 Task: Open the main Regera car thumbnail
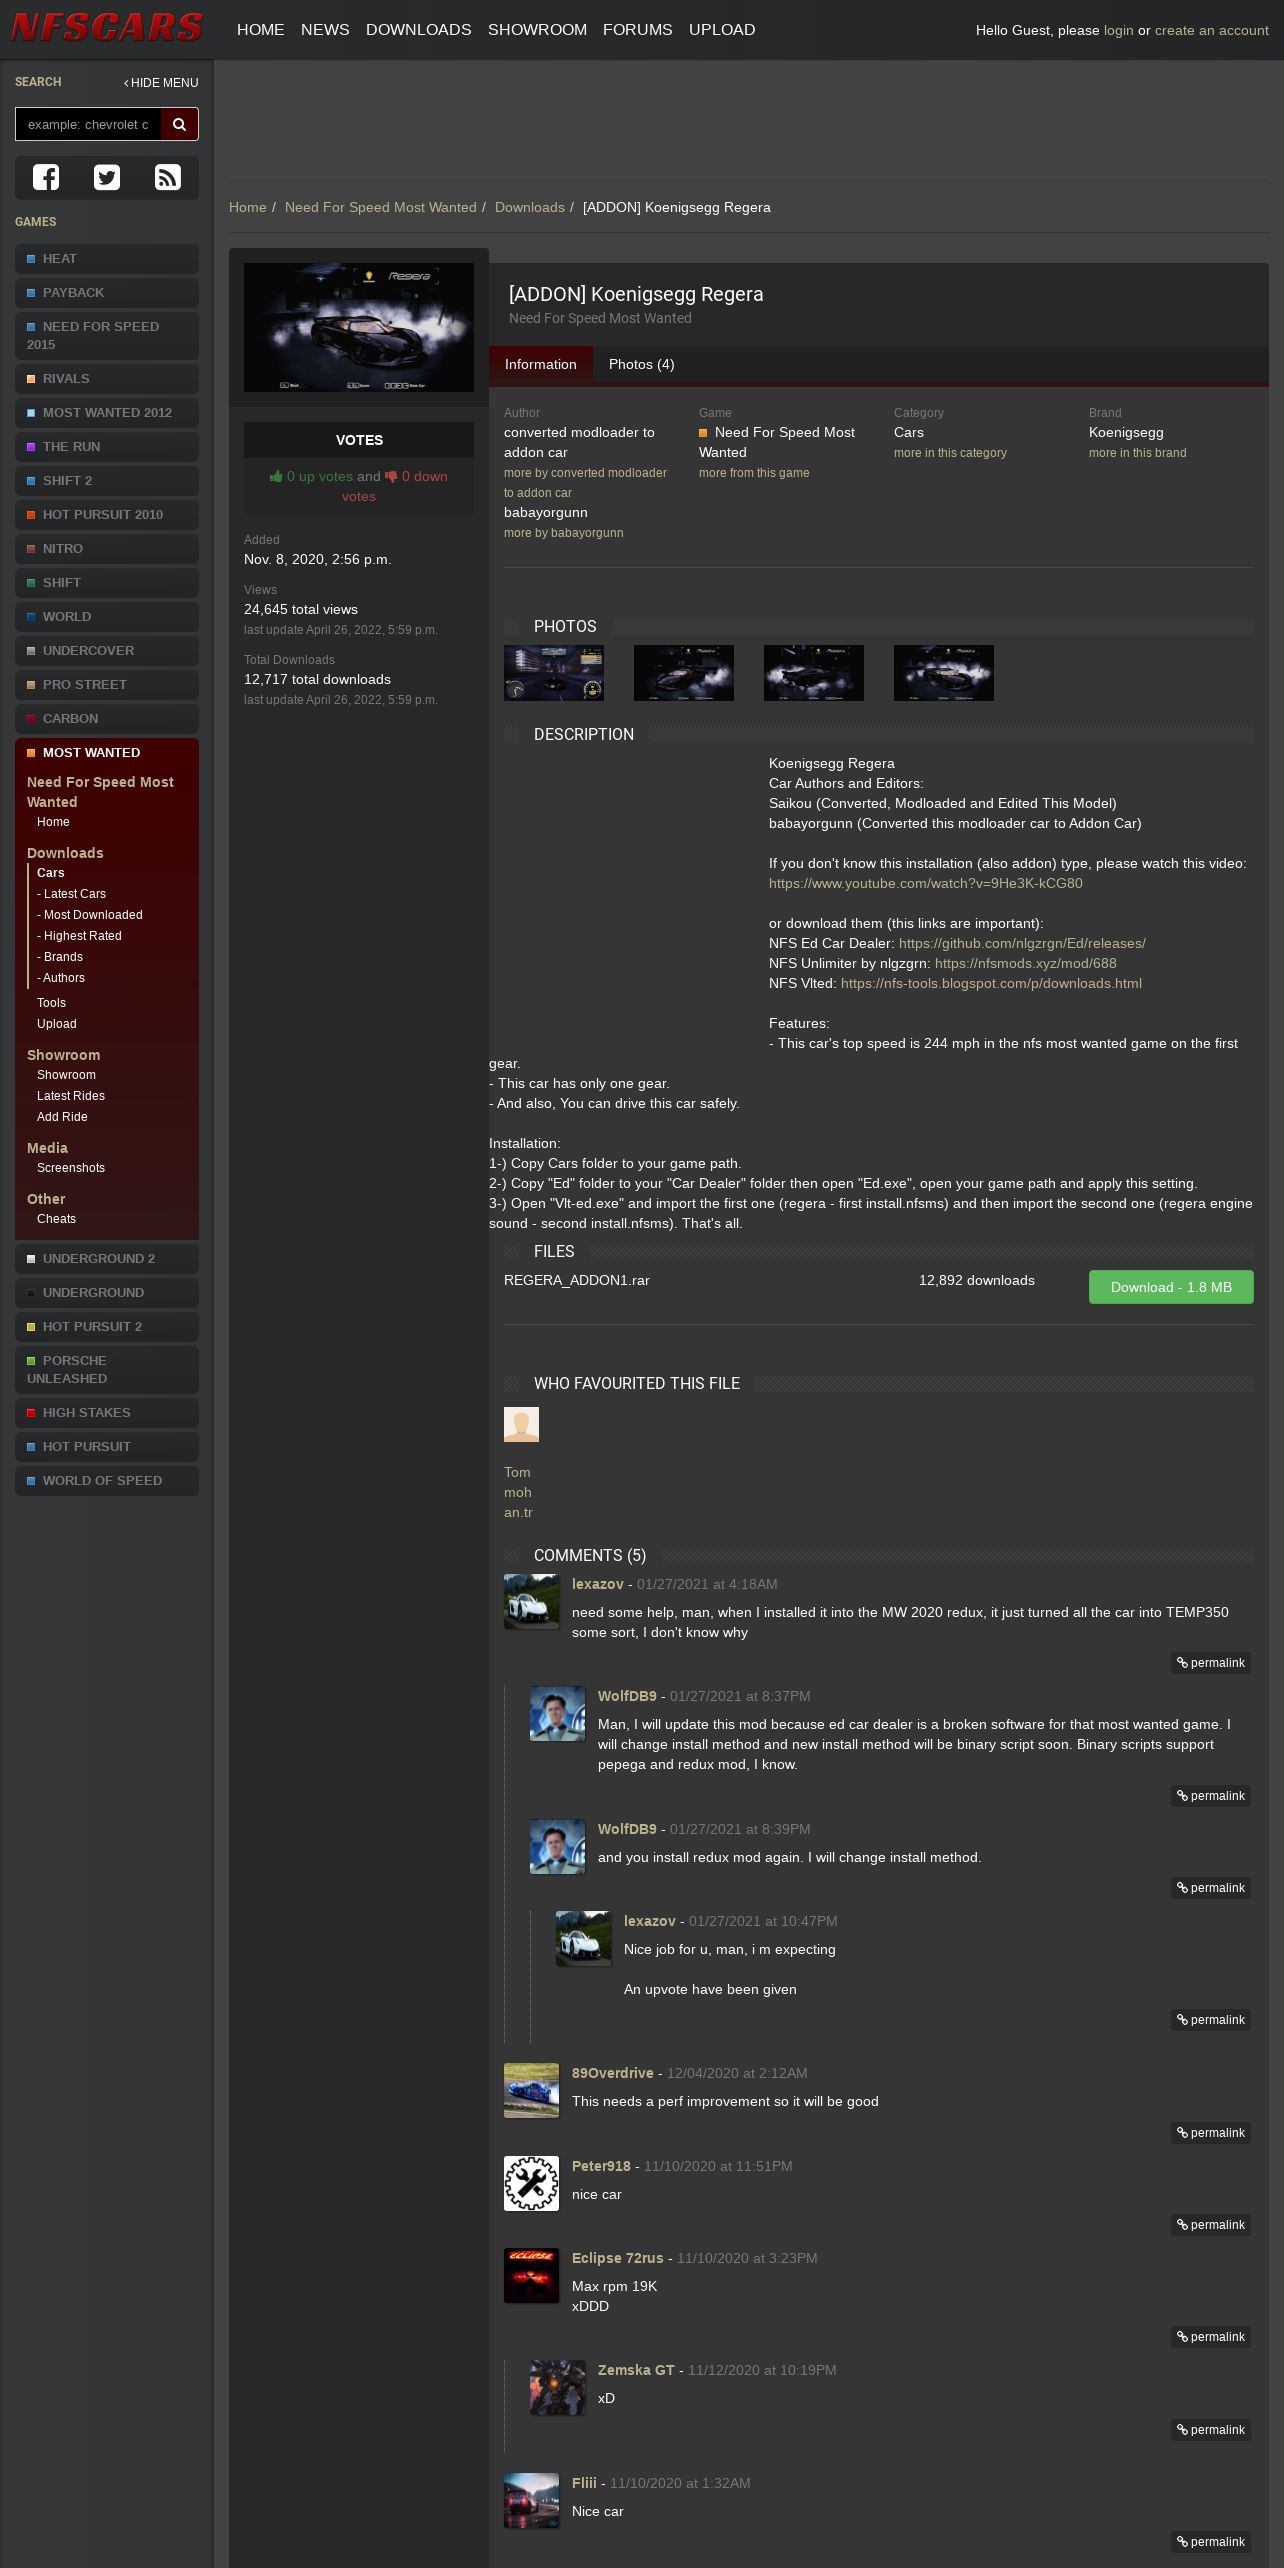[x=359, y=327]
